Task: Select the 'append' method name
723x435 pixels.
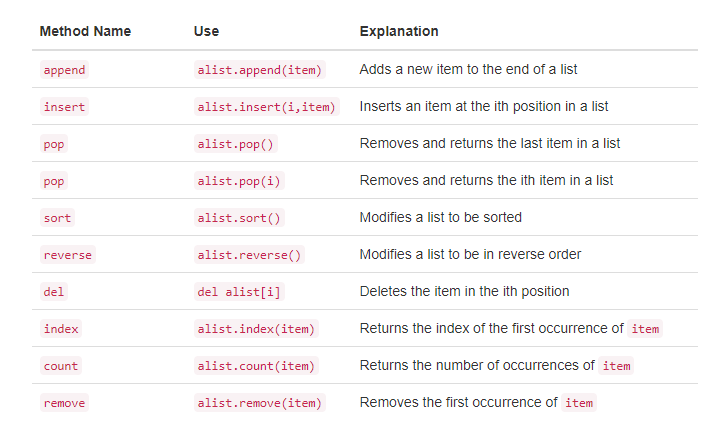Action: 64,70
